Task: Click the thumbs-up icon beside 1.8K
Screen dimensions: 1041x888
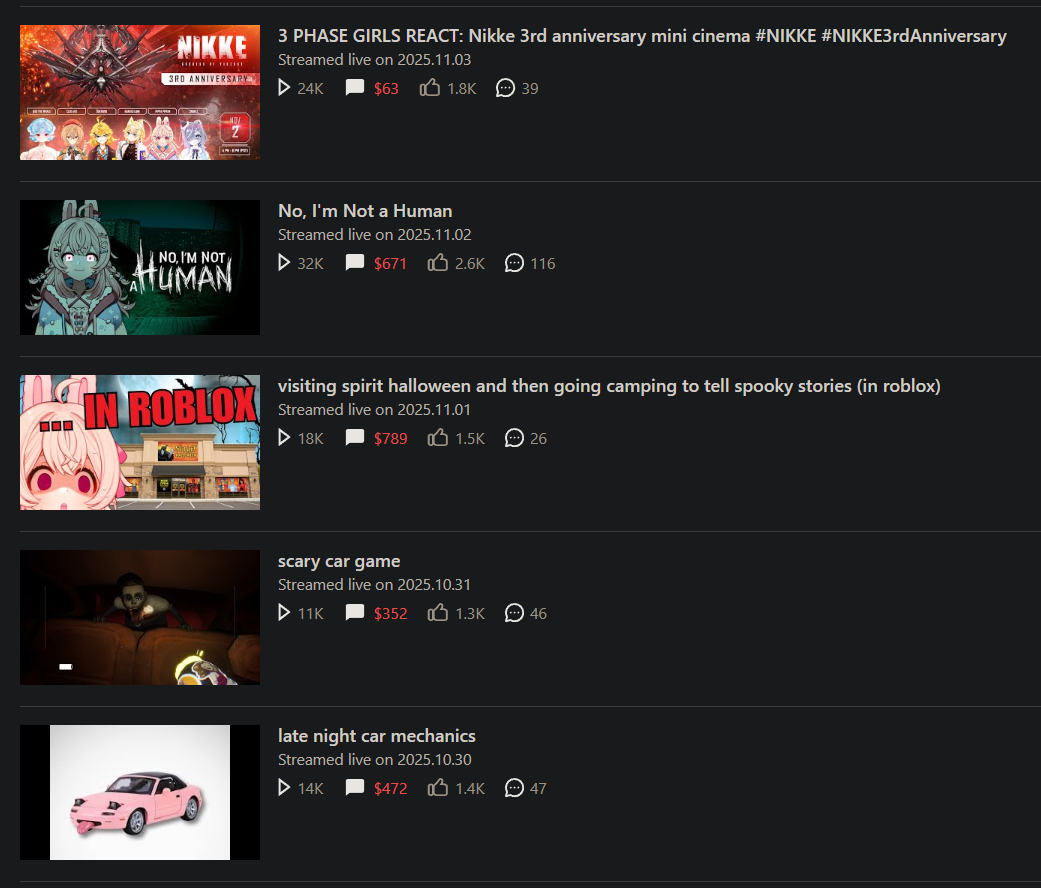Action: tap(430, 88)
